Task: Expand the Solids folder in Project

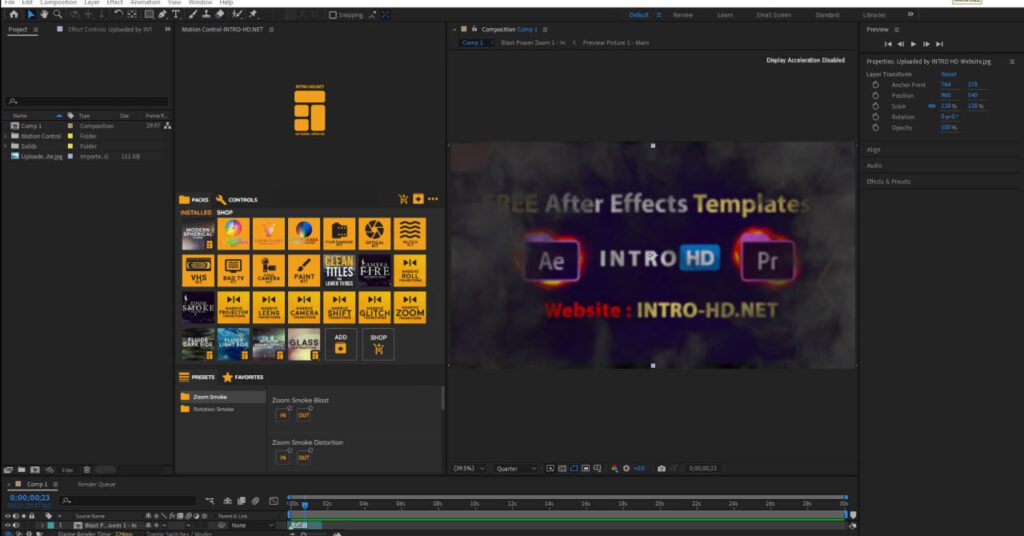Action: coord(6,146)
